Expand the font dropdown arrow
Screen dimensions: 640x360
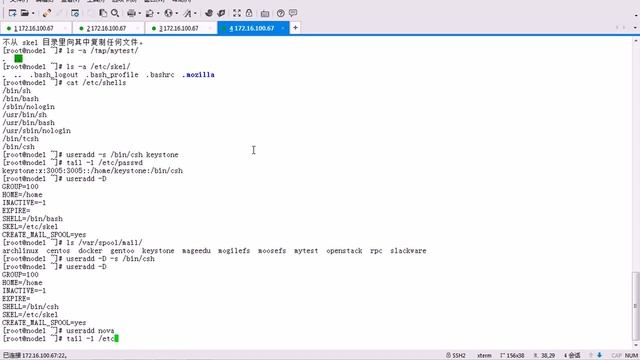coord(195,13)
